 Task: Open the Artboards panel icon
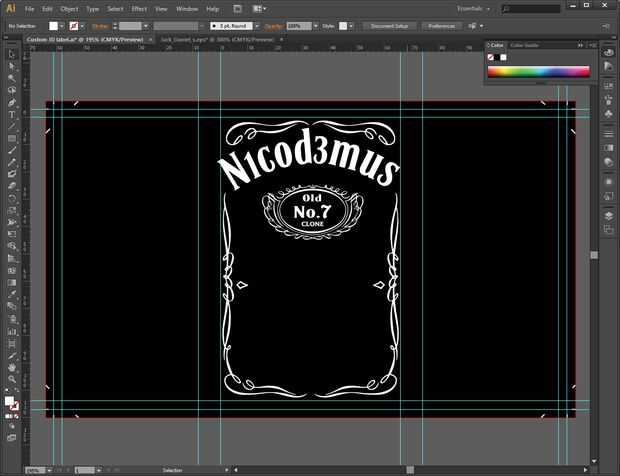609,229
